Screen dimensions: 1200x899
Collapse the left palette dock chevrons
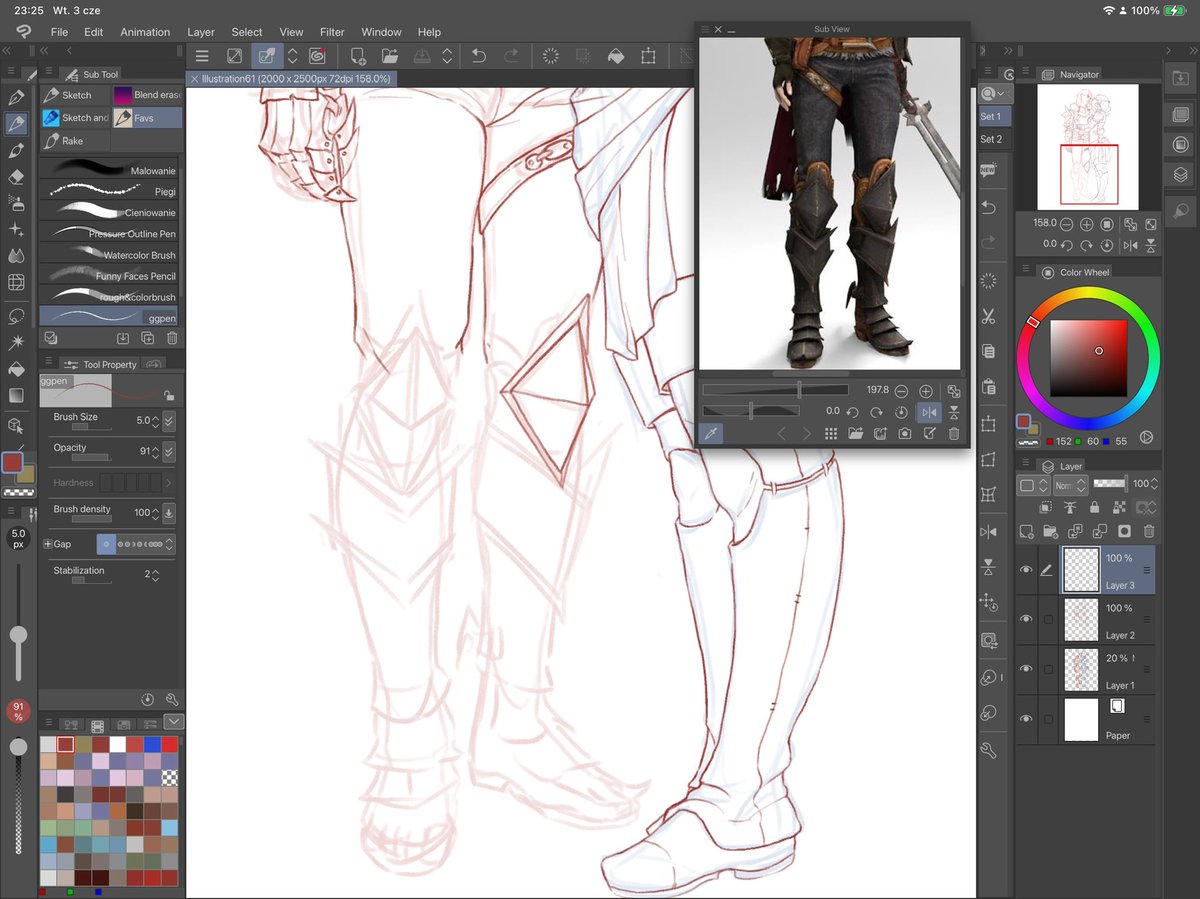[7, 49]
